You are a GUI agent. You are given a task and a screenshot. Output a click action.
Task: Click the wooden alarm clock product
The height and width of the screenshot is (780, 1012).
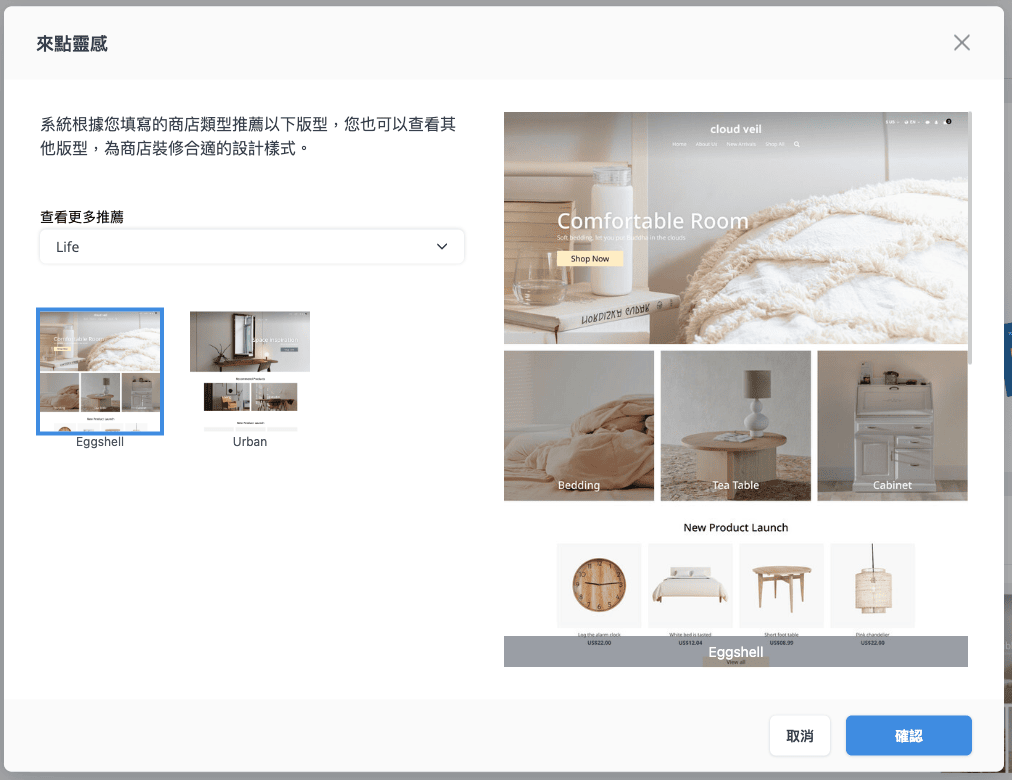click(x=598, y=585)
